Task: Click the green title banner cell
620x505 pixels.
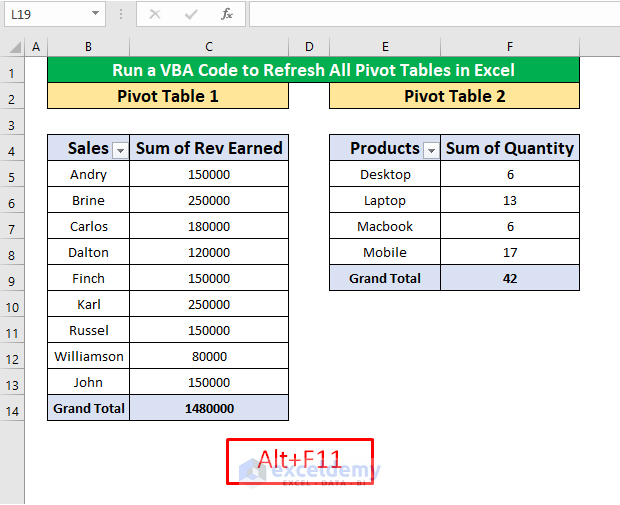Action: tap(314, 70)
